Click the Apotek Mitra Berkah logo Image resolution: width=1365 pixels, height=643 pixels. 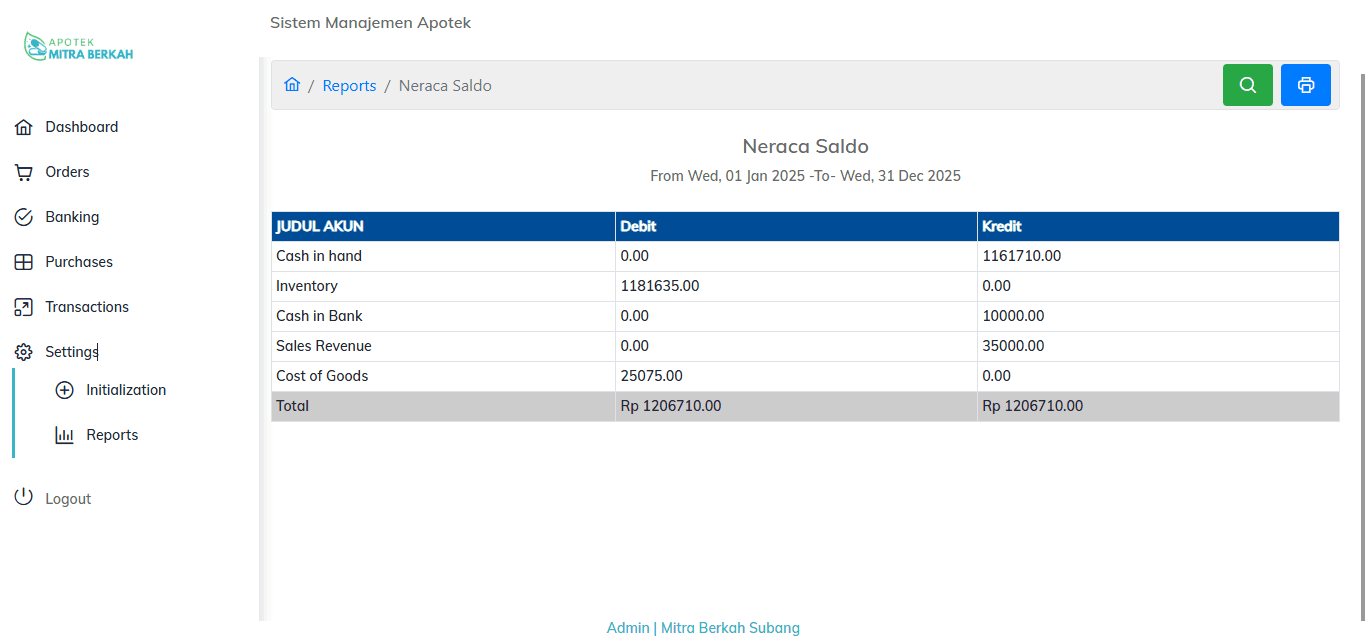click(x=78, y=47)
